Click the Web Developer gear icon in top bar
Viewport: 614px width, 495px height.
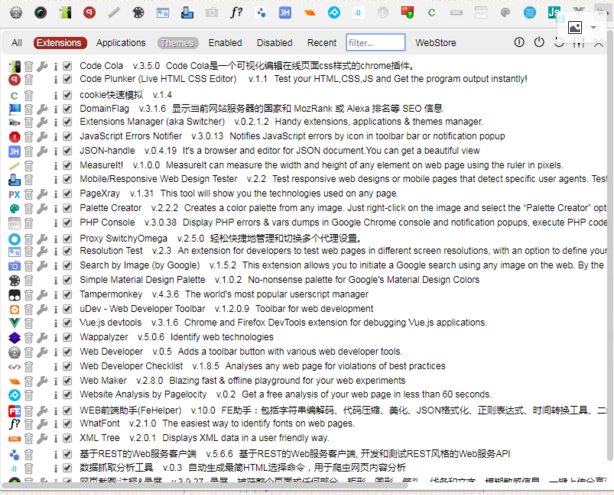(x=16, y=13)
